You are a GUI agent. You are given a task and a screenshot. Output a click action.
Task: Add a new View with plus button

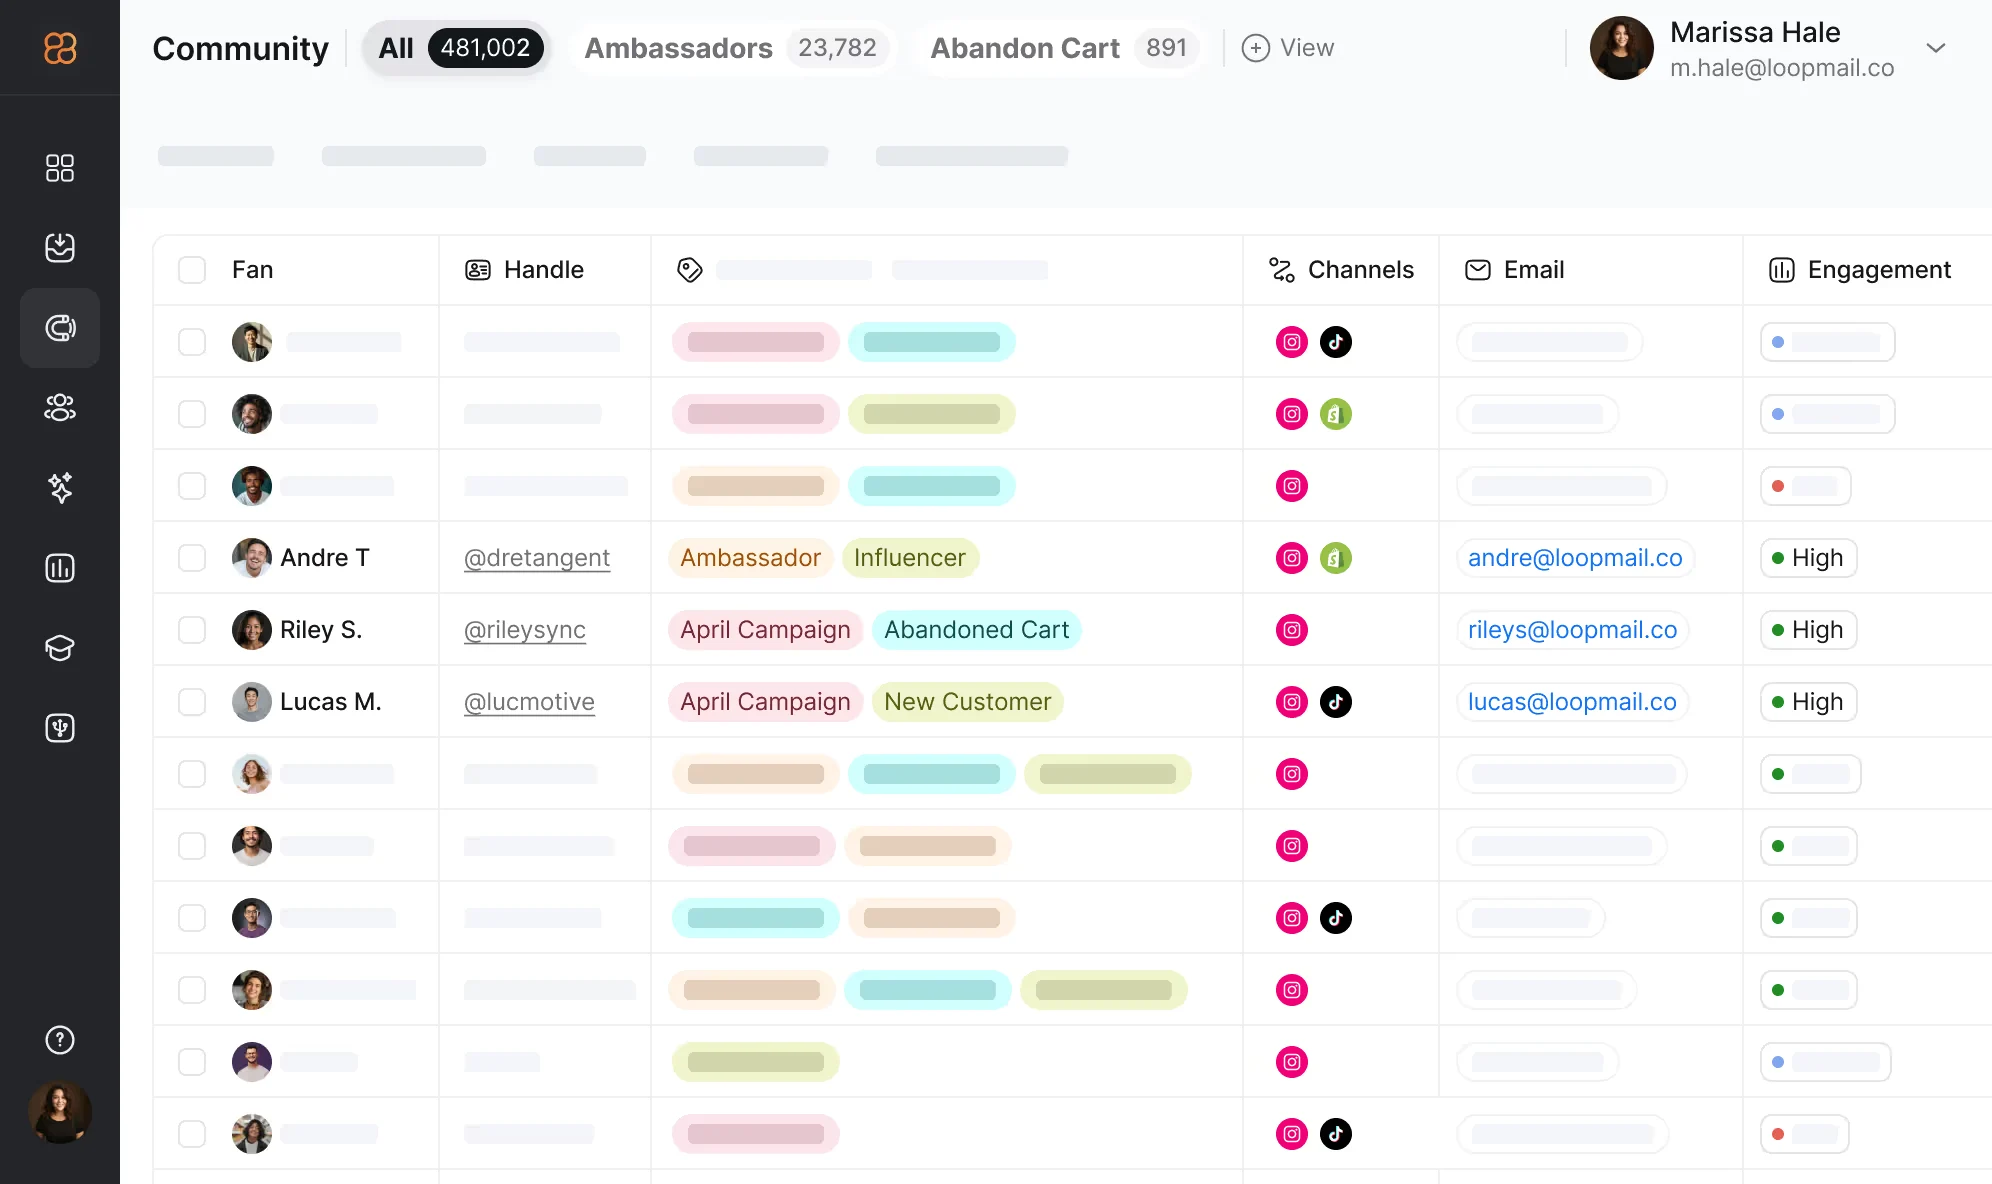1288,48
